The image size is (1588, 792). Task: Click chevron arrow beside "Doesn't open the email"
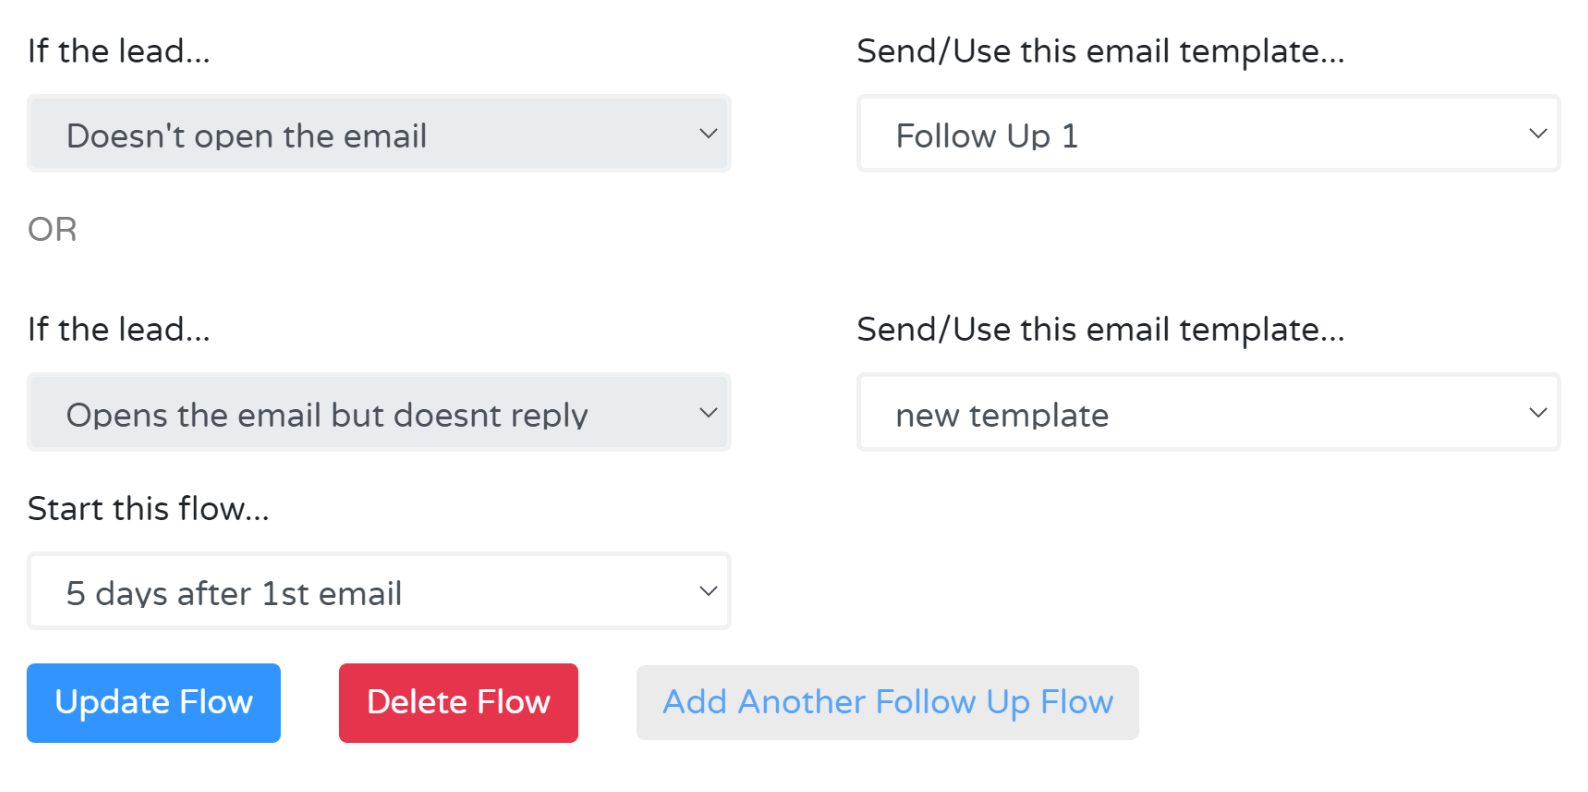[x=708, y=134]
